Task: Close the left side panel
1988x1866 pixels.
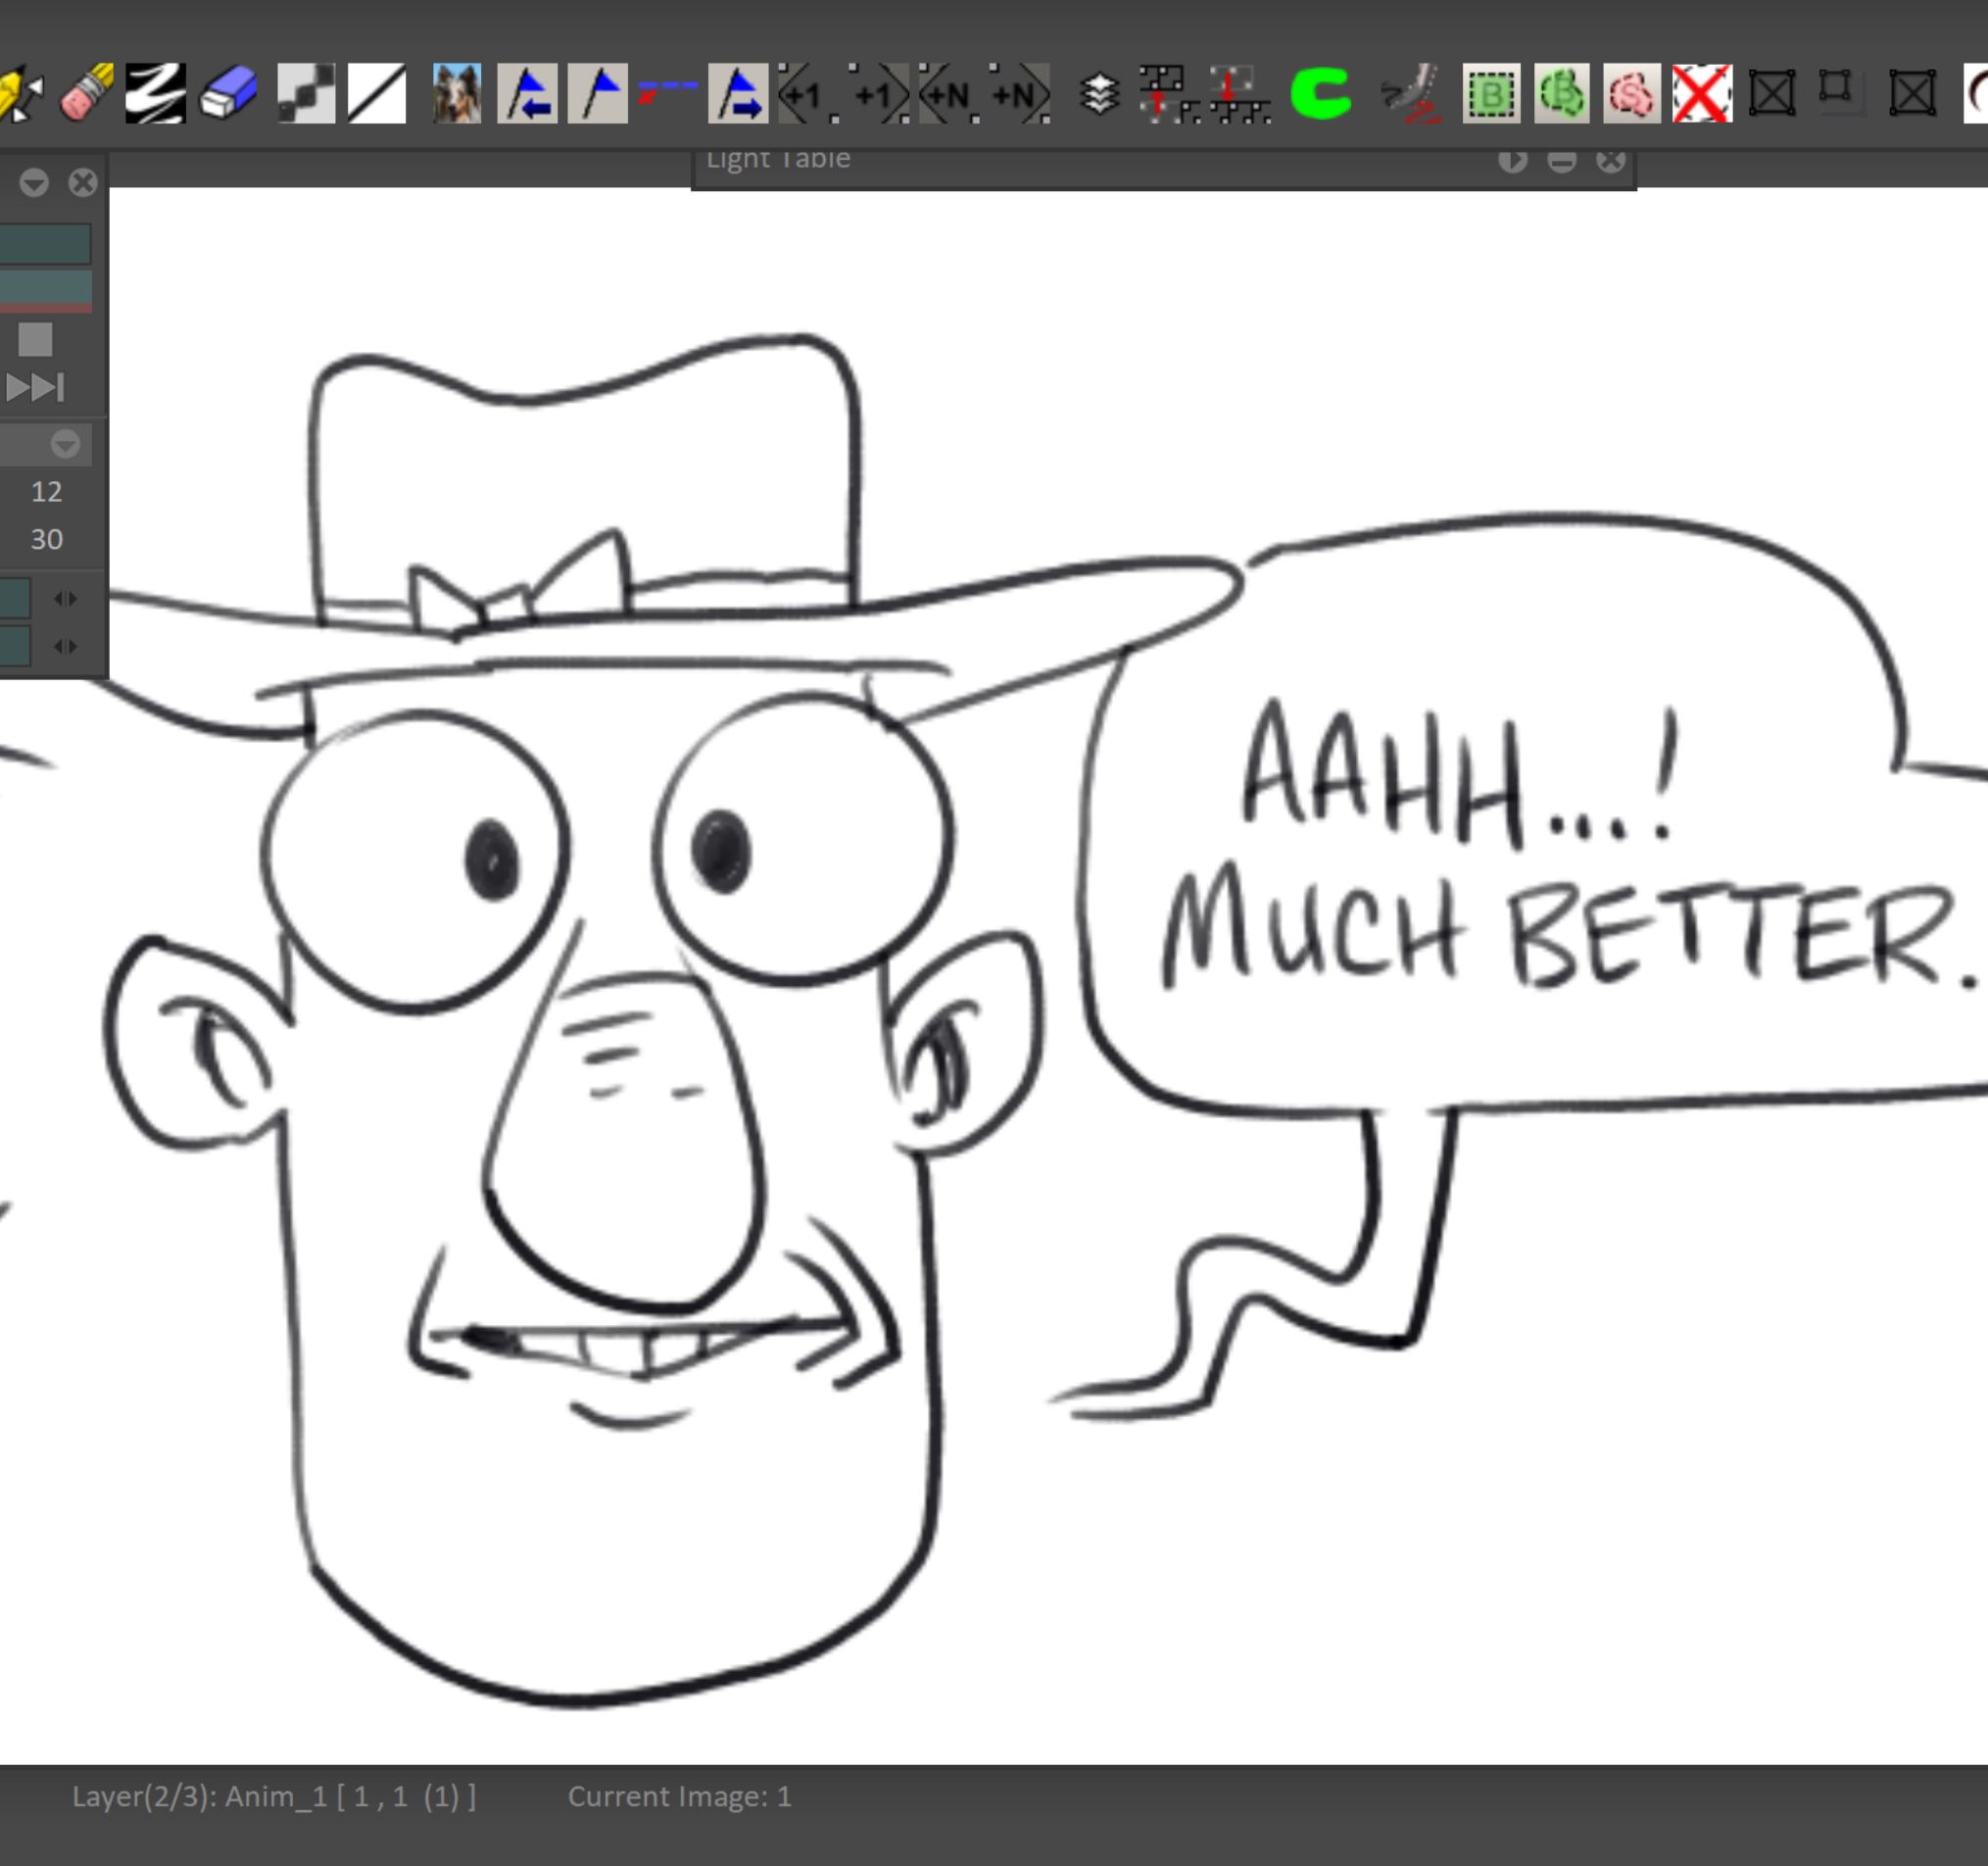Action: (x=83, y=182)
